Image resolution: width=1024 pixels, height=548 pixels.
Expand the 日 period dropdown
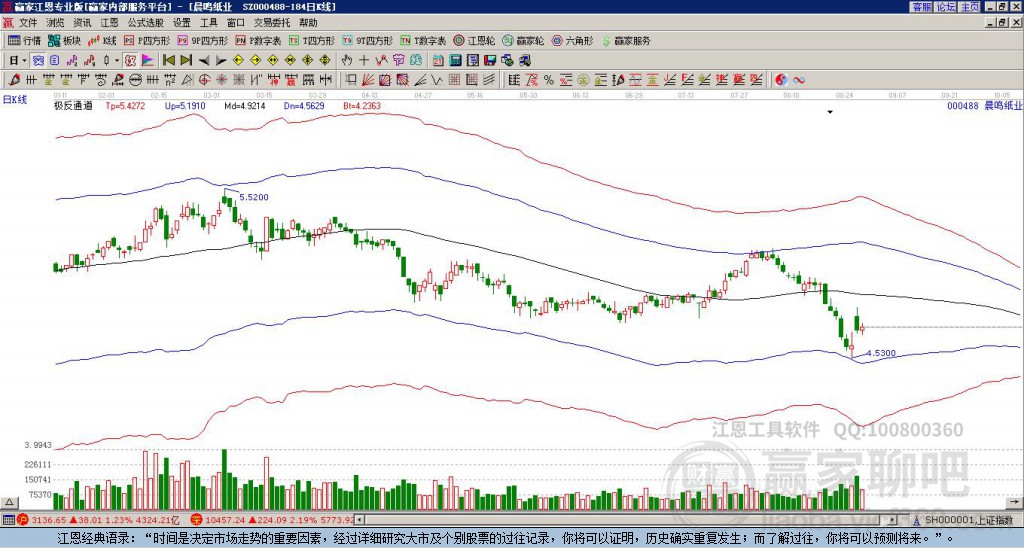(18, 61)
